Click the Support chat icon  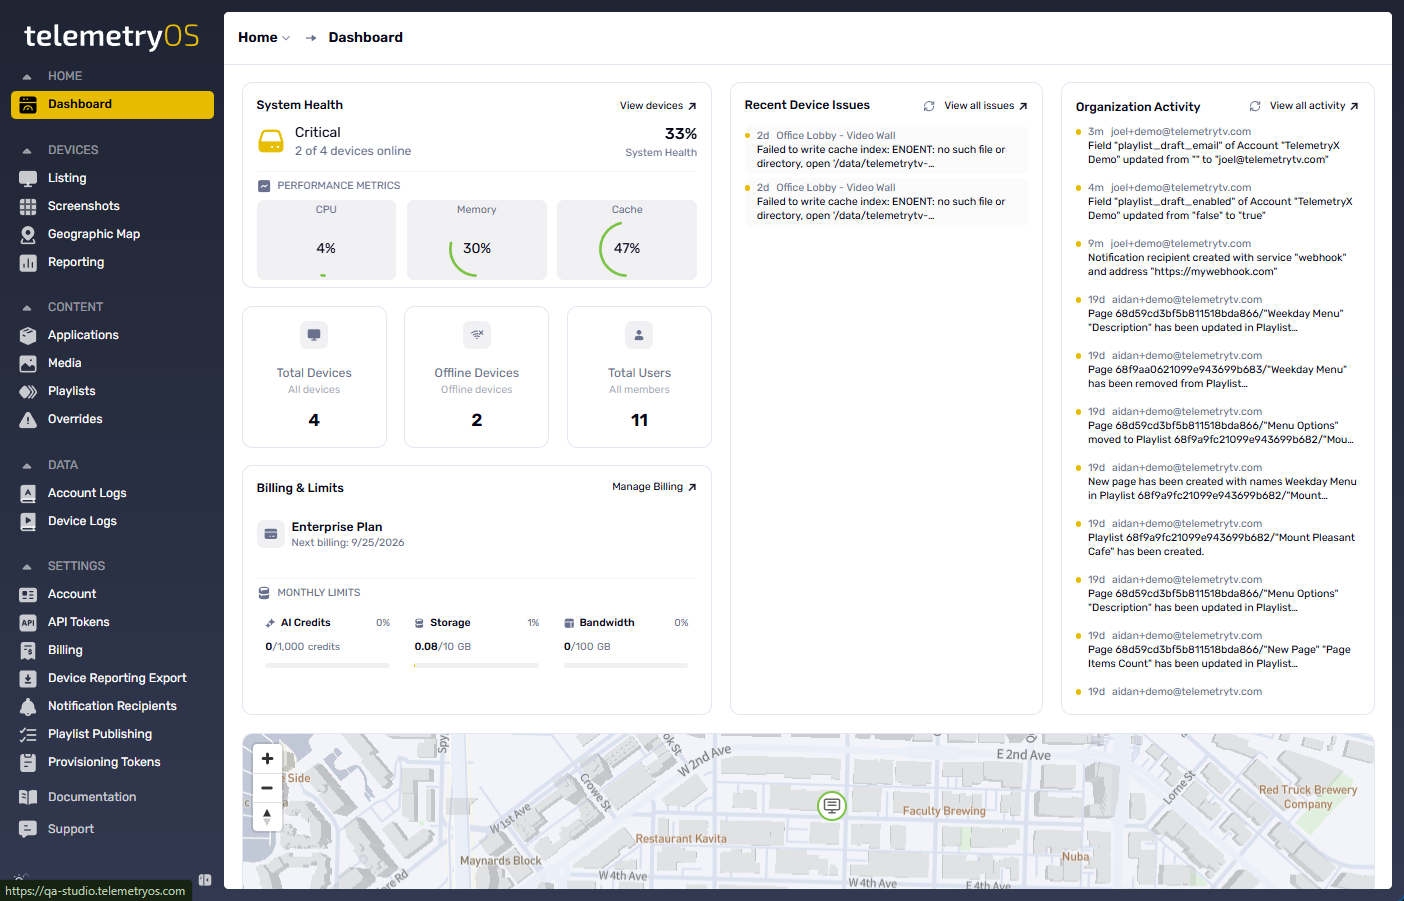[28, 829]
